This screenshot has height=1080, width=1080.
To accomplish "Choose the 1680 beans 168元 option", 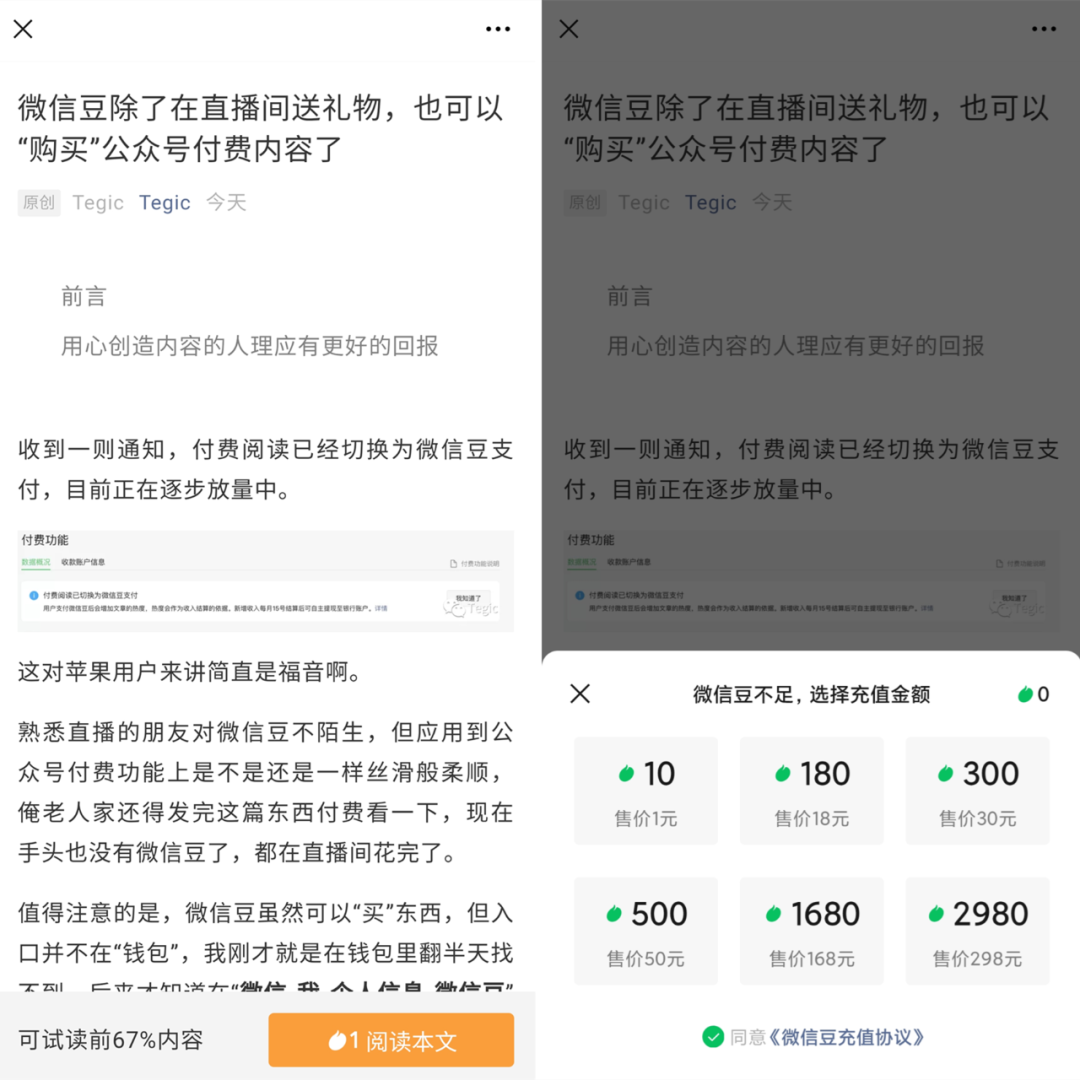I will (x=811, y=931).
